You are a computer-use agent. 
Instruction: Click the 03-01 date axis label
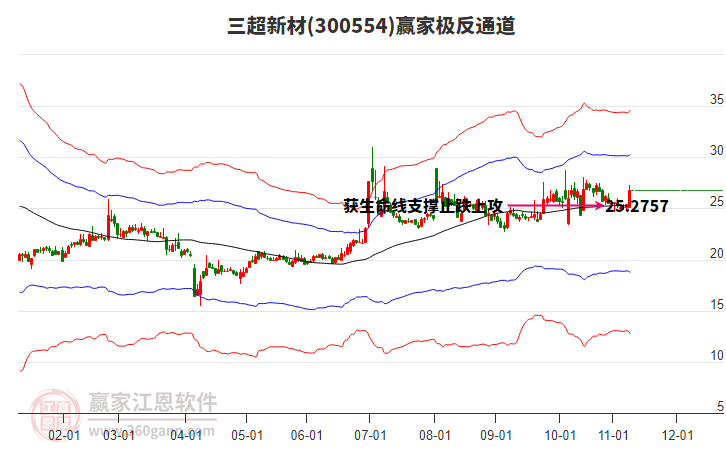click(x=119, y=435)
